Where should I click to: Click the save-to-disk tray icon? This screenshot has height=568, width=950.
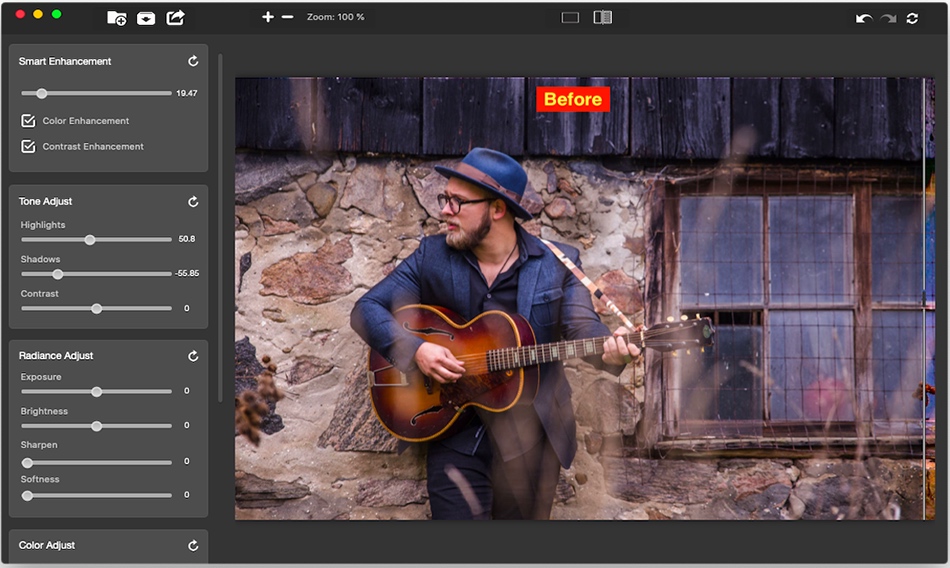146,19
